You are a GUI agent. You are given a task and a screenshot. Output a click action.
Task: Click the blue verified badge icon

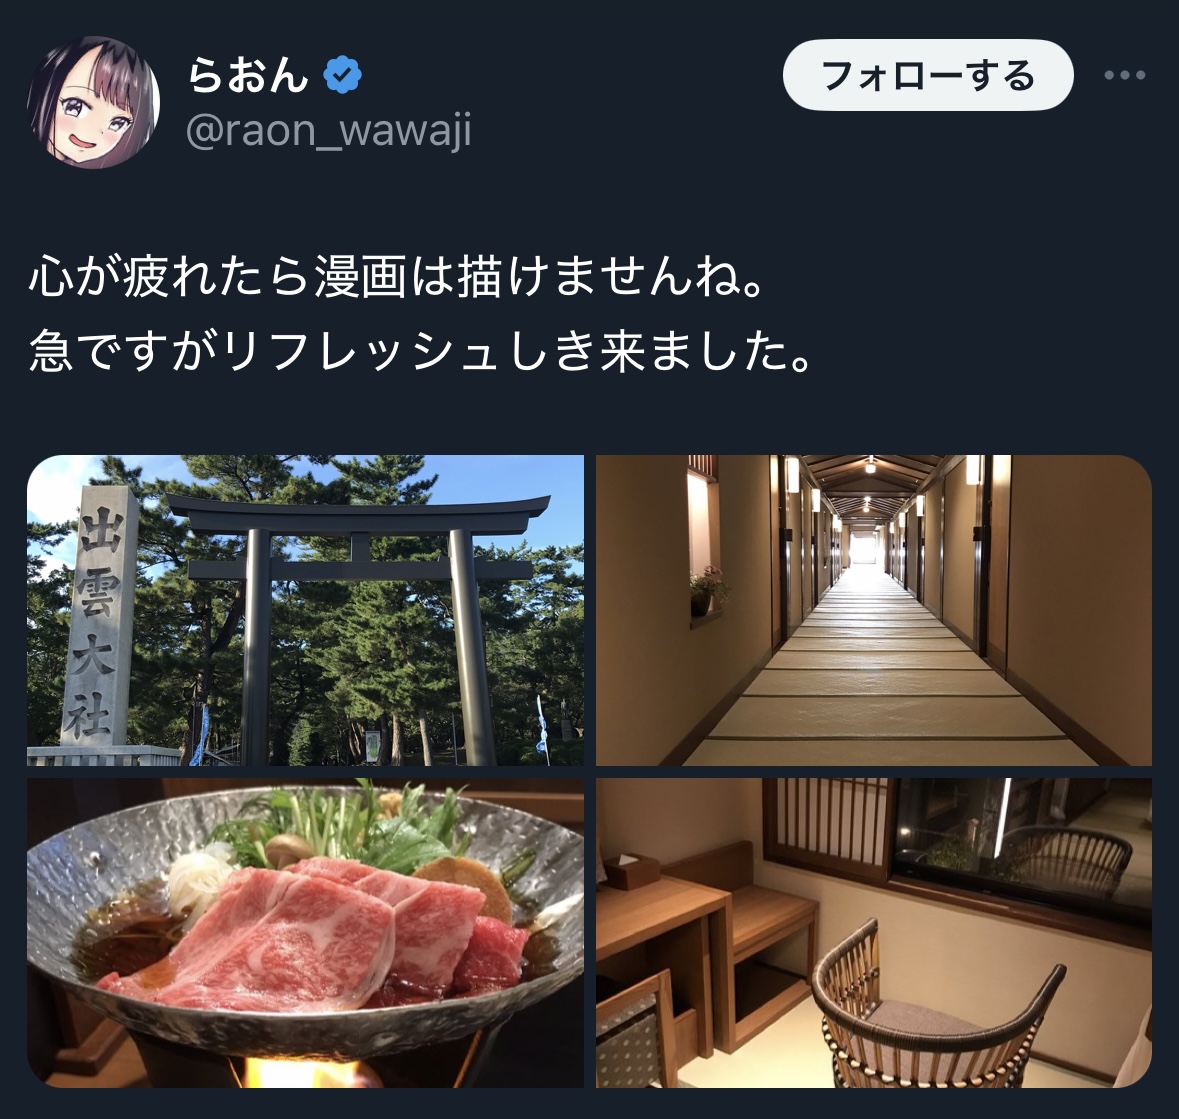pos(343,75)
